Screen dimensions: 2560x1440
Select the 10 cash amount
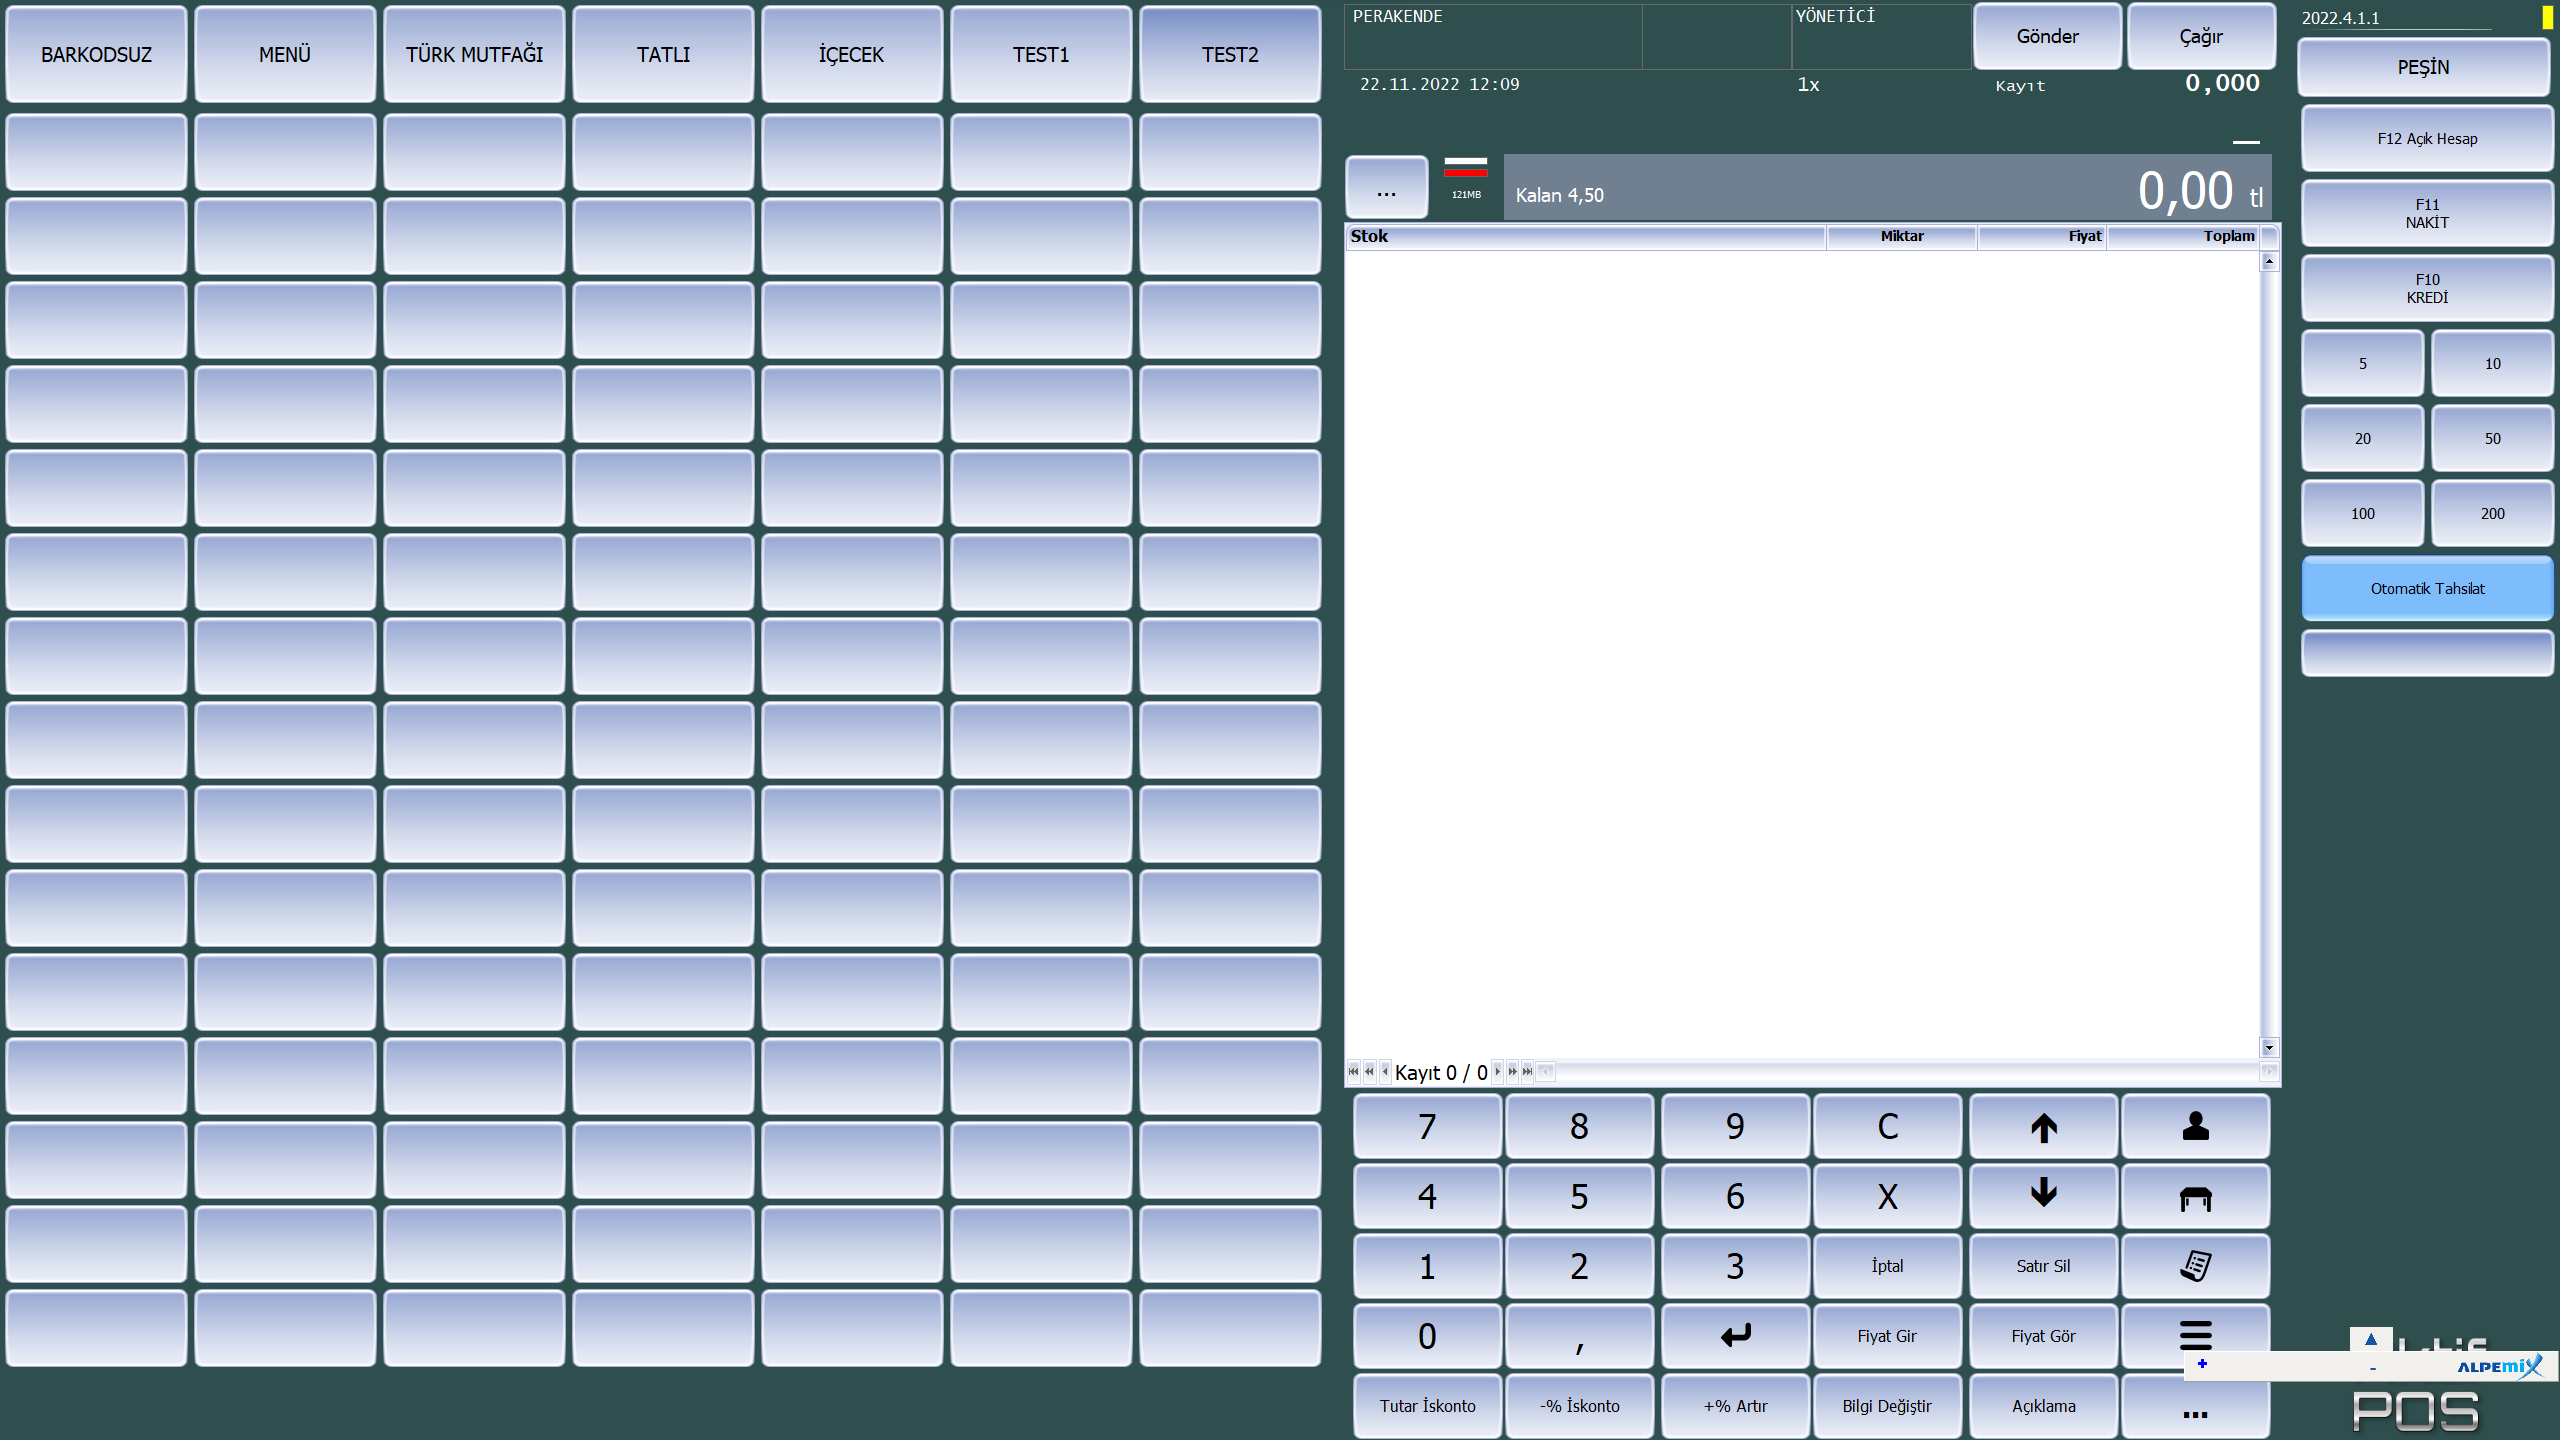click(2492, 364)
